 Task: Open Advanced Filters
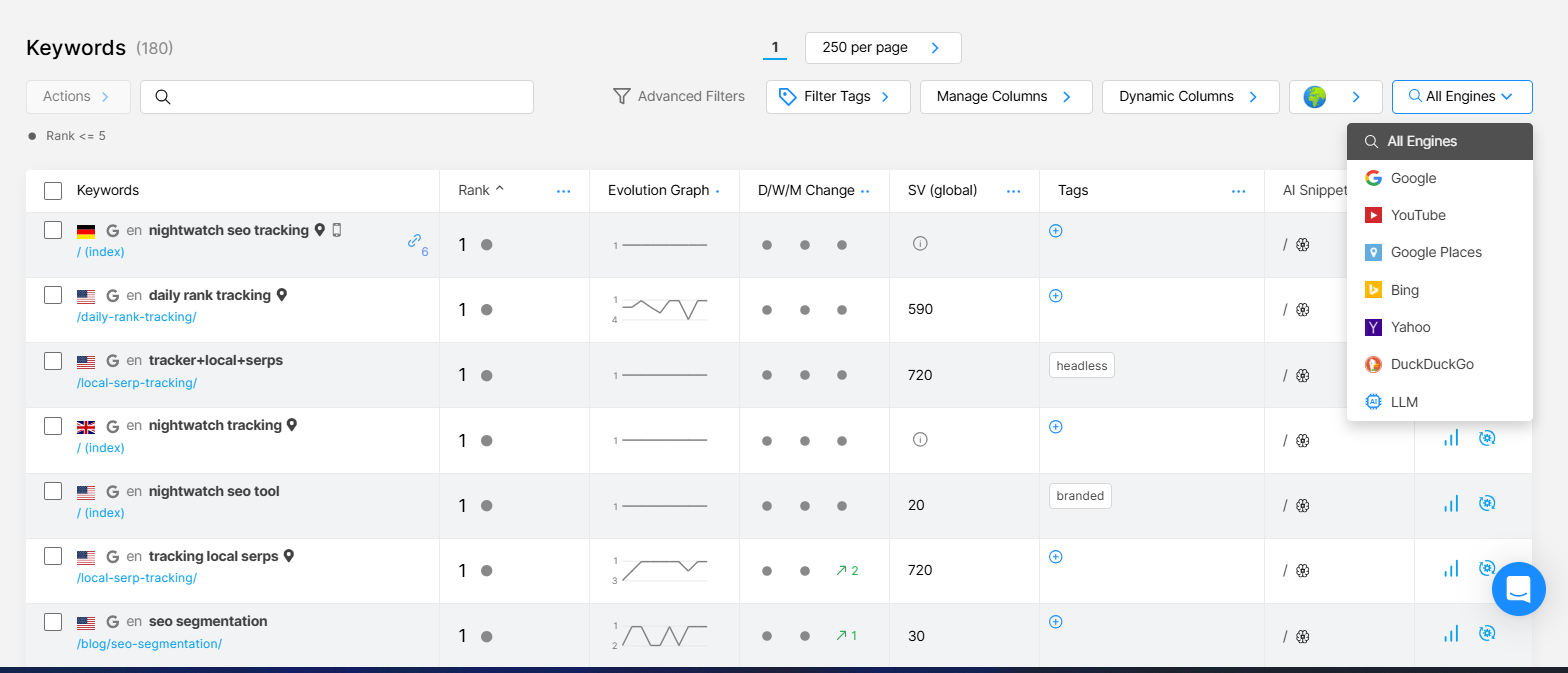coord(679,97)
